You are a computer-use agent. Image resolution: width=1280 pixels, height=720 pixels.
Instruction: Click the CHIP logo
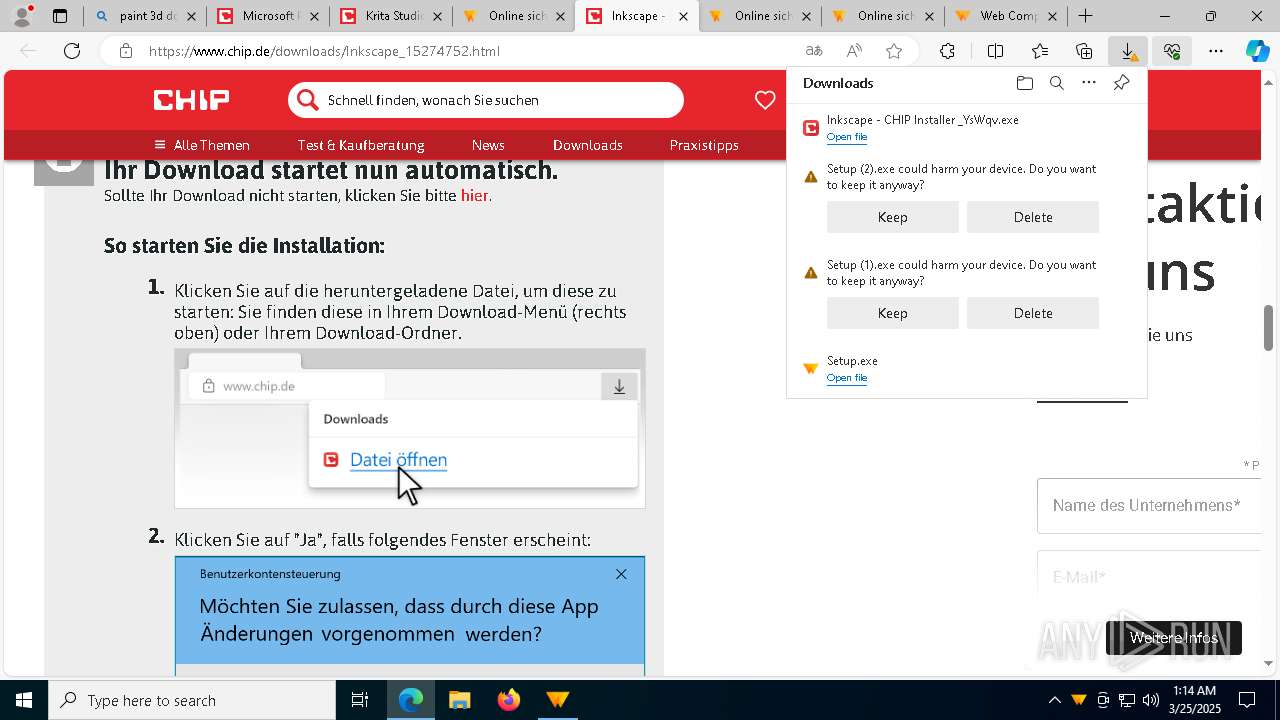(191, 99)
